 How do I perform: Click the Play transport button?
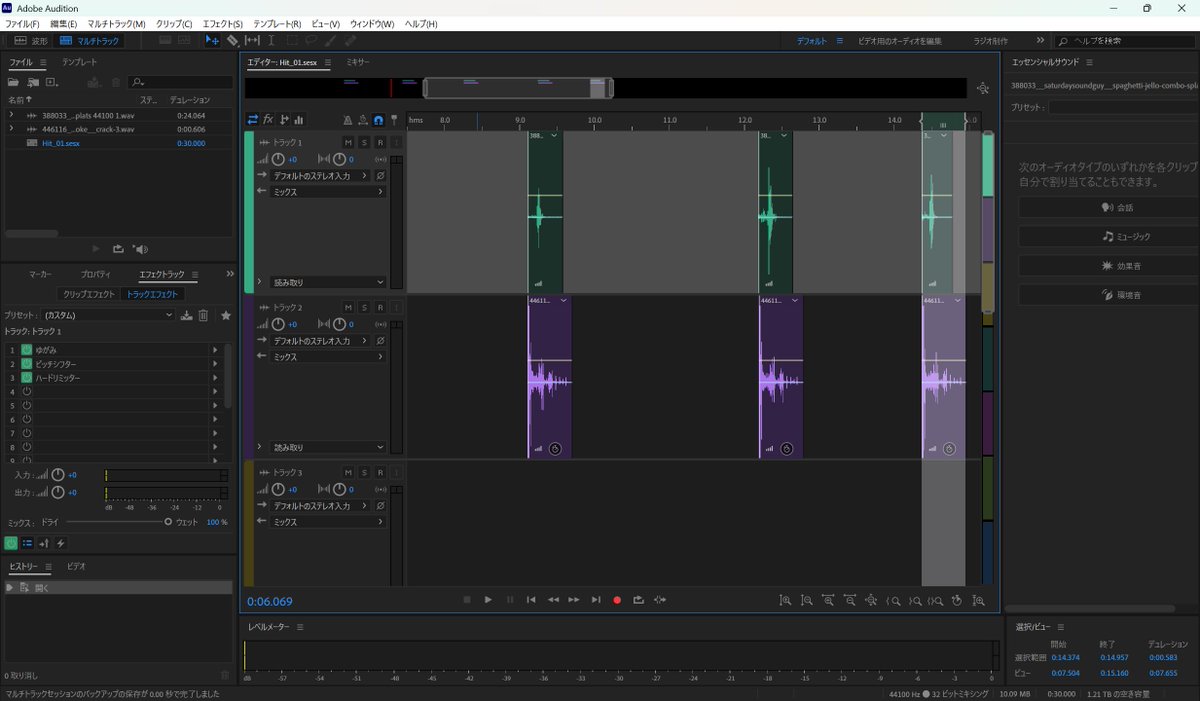tap(488, 600)
